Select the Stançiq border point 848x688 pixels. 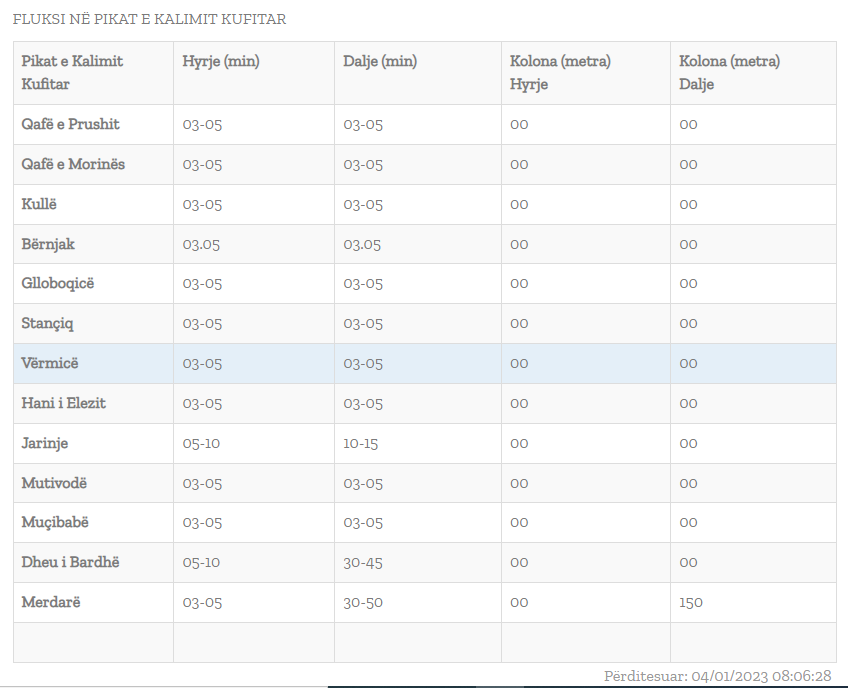click(x=48, y=323)
